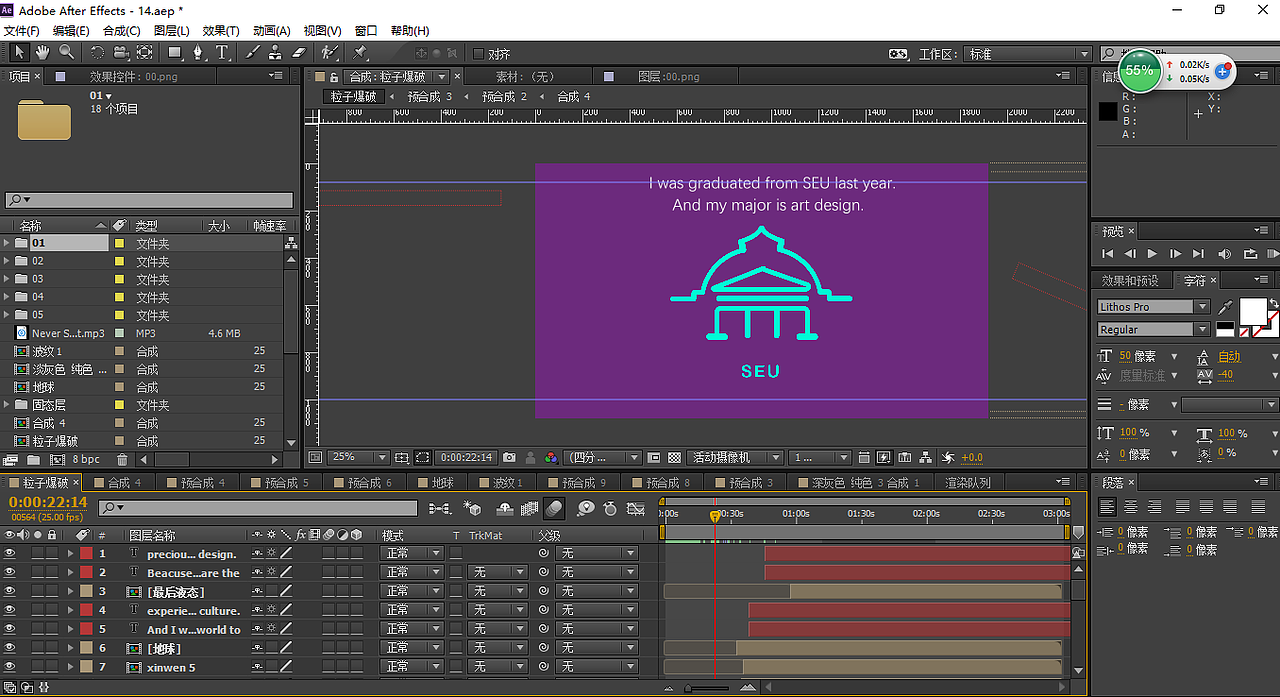Open the 合成(C) menu
The height and width of the screenshot is (697, 1280).
point(122,31)
